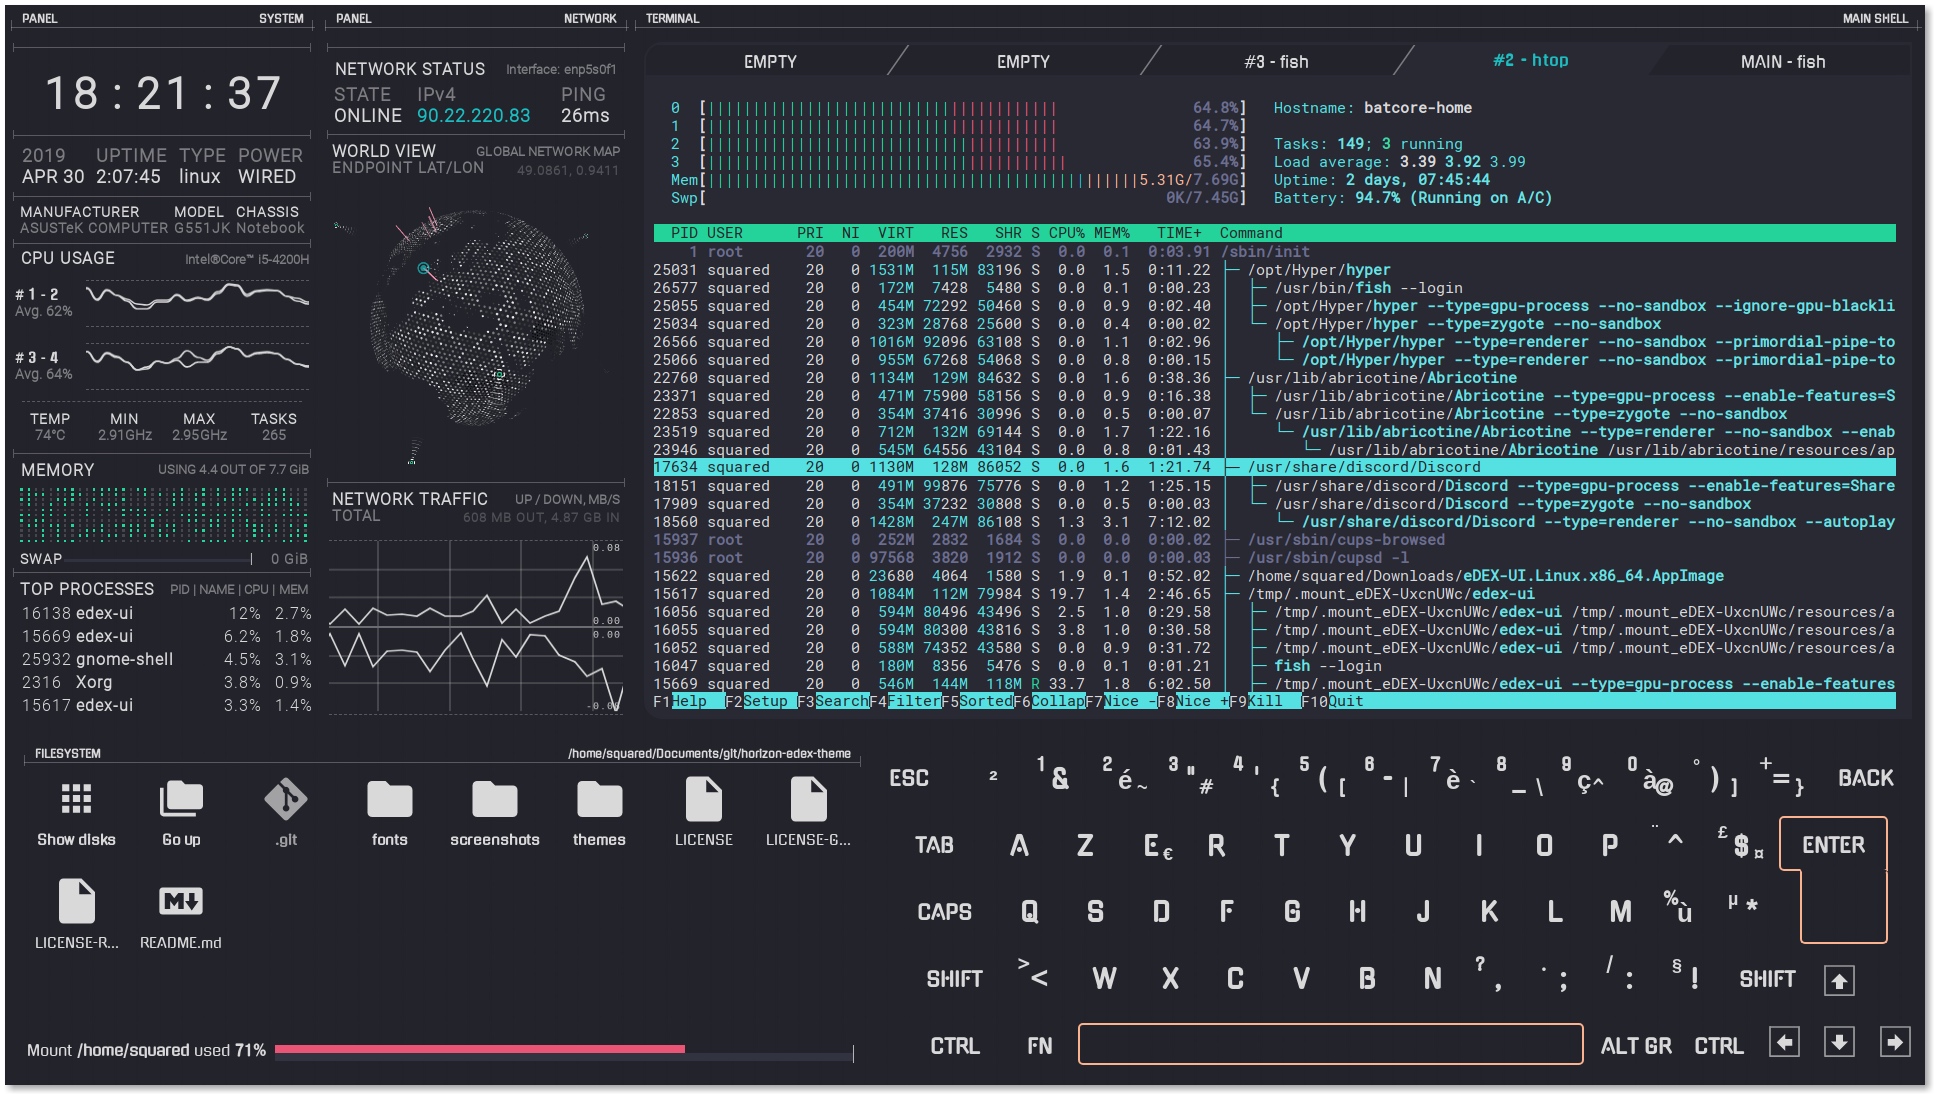Screen dimensions: 1934x1094
Task: Click F9 Kill in htop footer
Action: click(x=1265, y=701)
